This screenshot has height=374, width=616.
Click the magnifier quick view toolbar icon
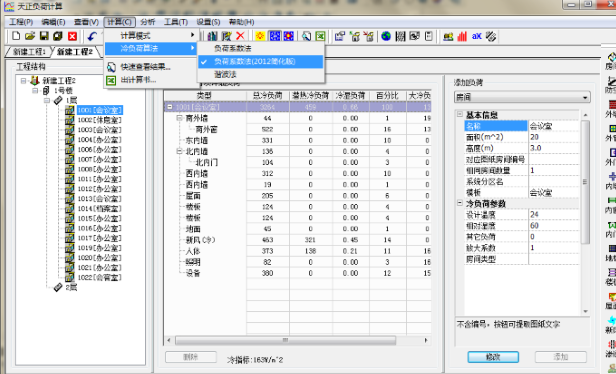click(x=307, y=36)
